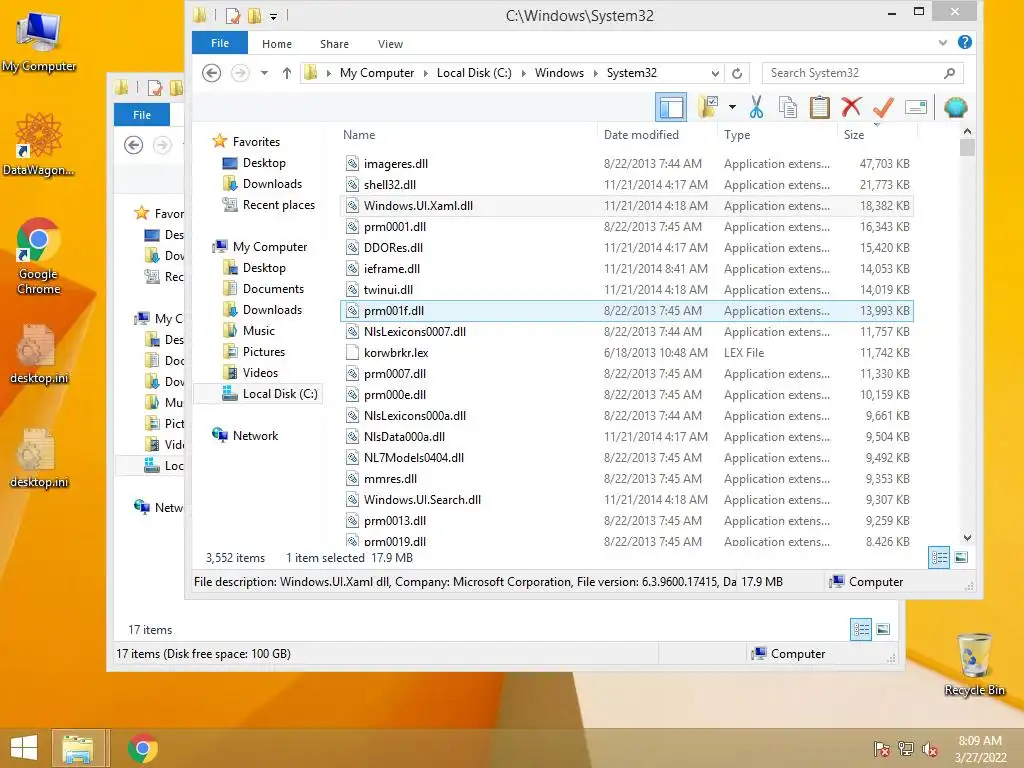Select Documents in the navigation pane
This screenshot has height=768, width=1024.
coord(263,289)
